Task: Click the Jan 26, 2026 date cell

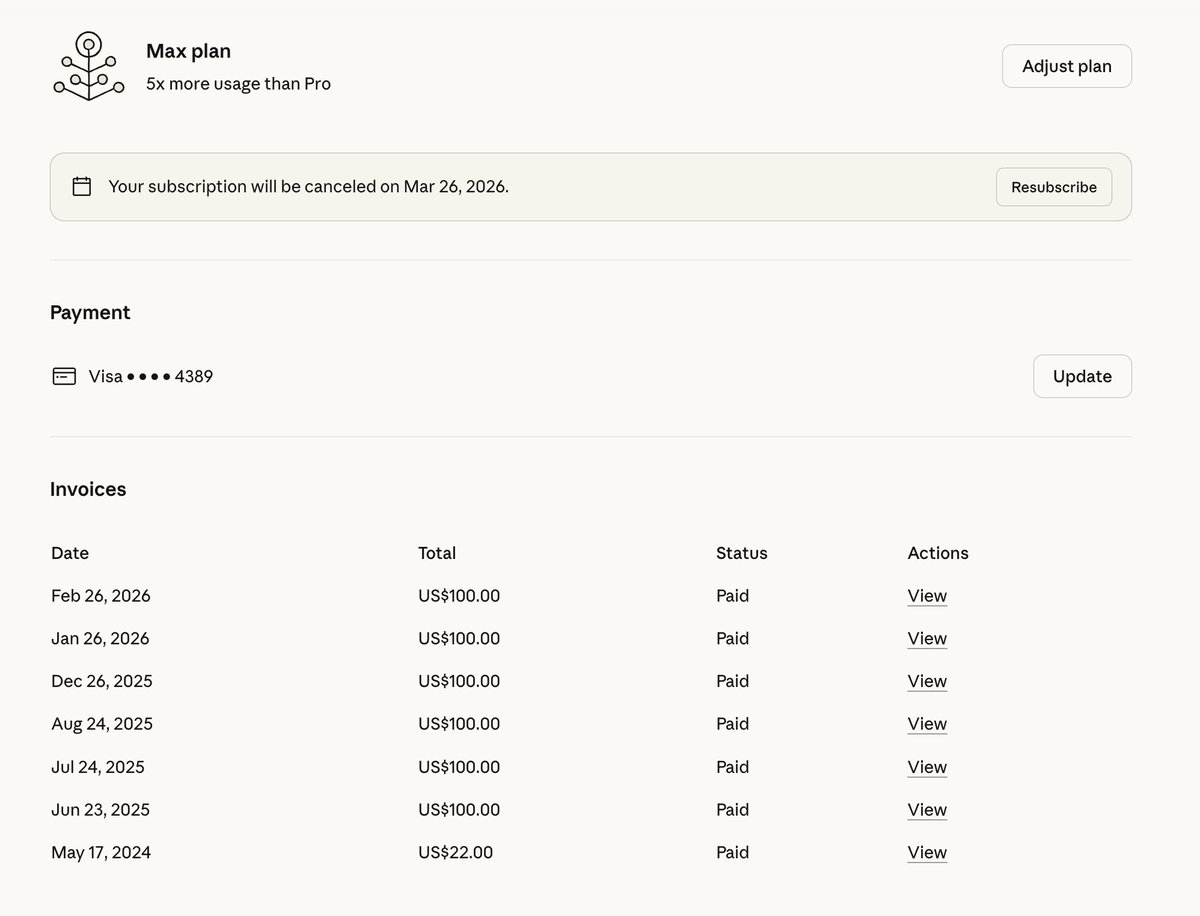Action: click(100, 638)
